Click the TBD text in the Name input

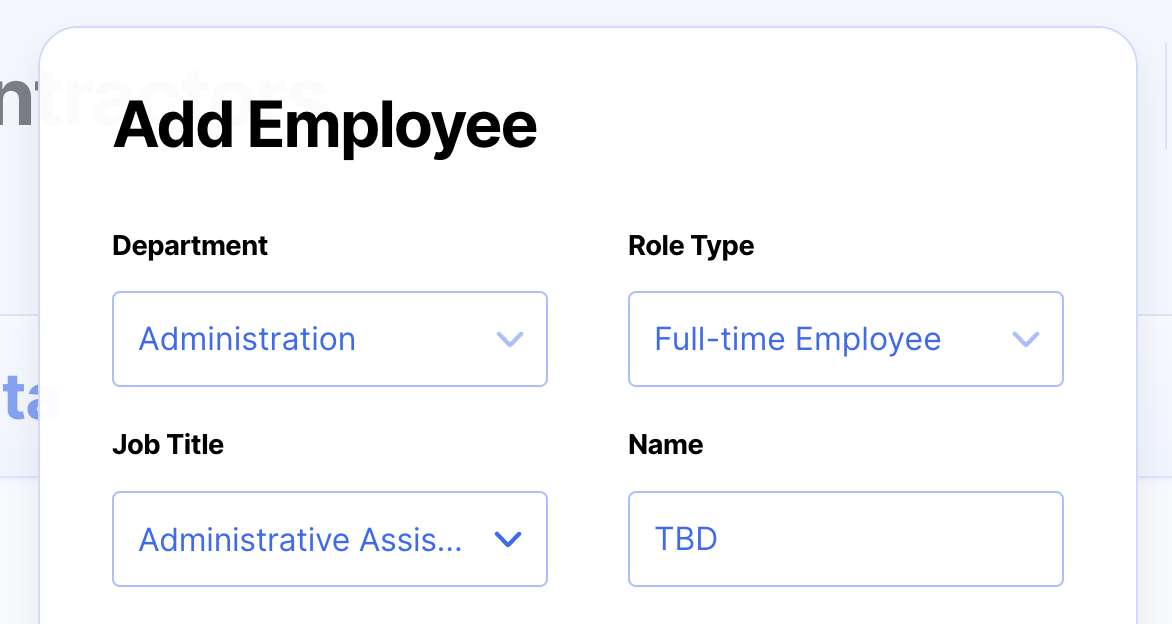[x=686, y=540]
